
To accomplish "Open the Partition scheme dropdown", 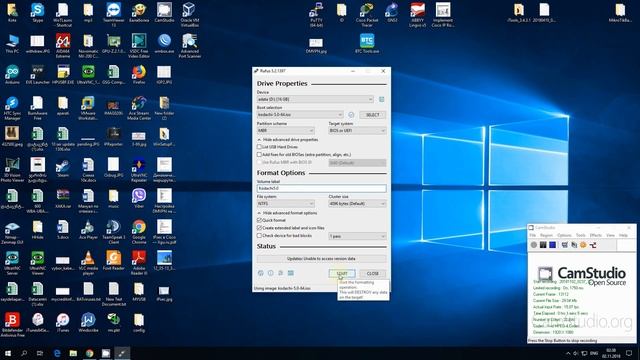I will pyautogui.click(x=286, y=131).
